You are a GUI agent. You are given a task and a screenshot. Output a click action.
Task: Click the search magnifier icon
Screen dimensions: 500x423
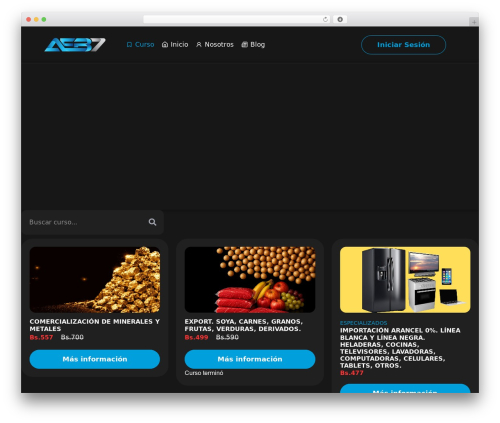[x=152, y=222]
